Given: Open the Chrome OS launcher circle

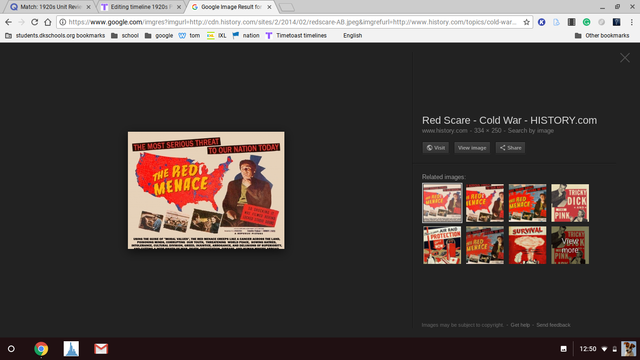Looking at the screenshot, I should [x=11, y=349].
